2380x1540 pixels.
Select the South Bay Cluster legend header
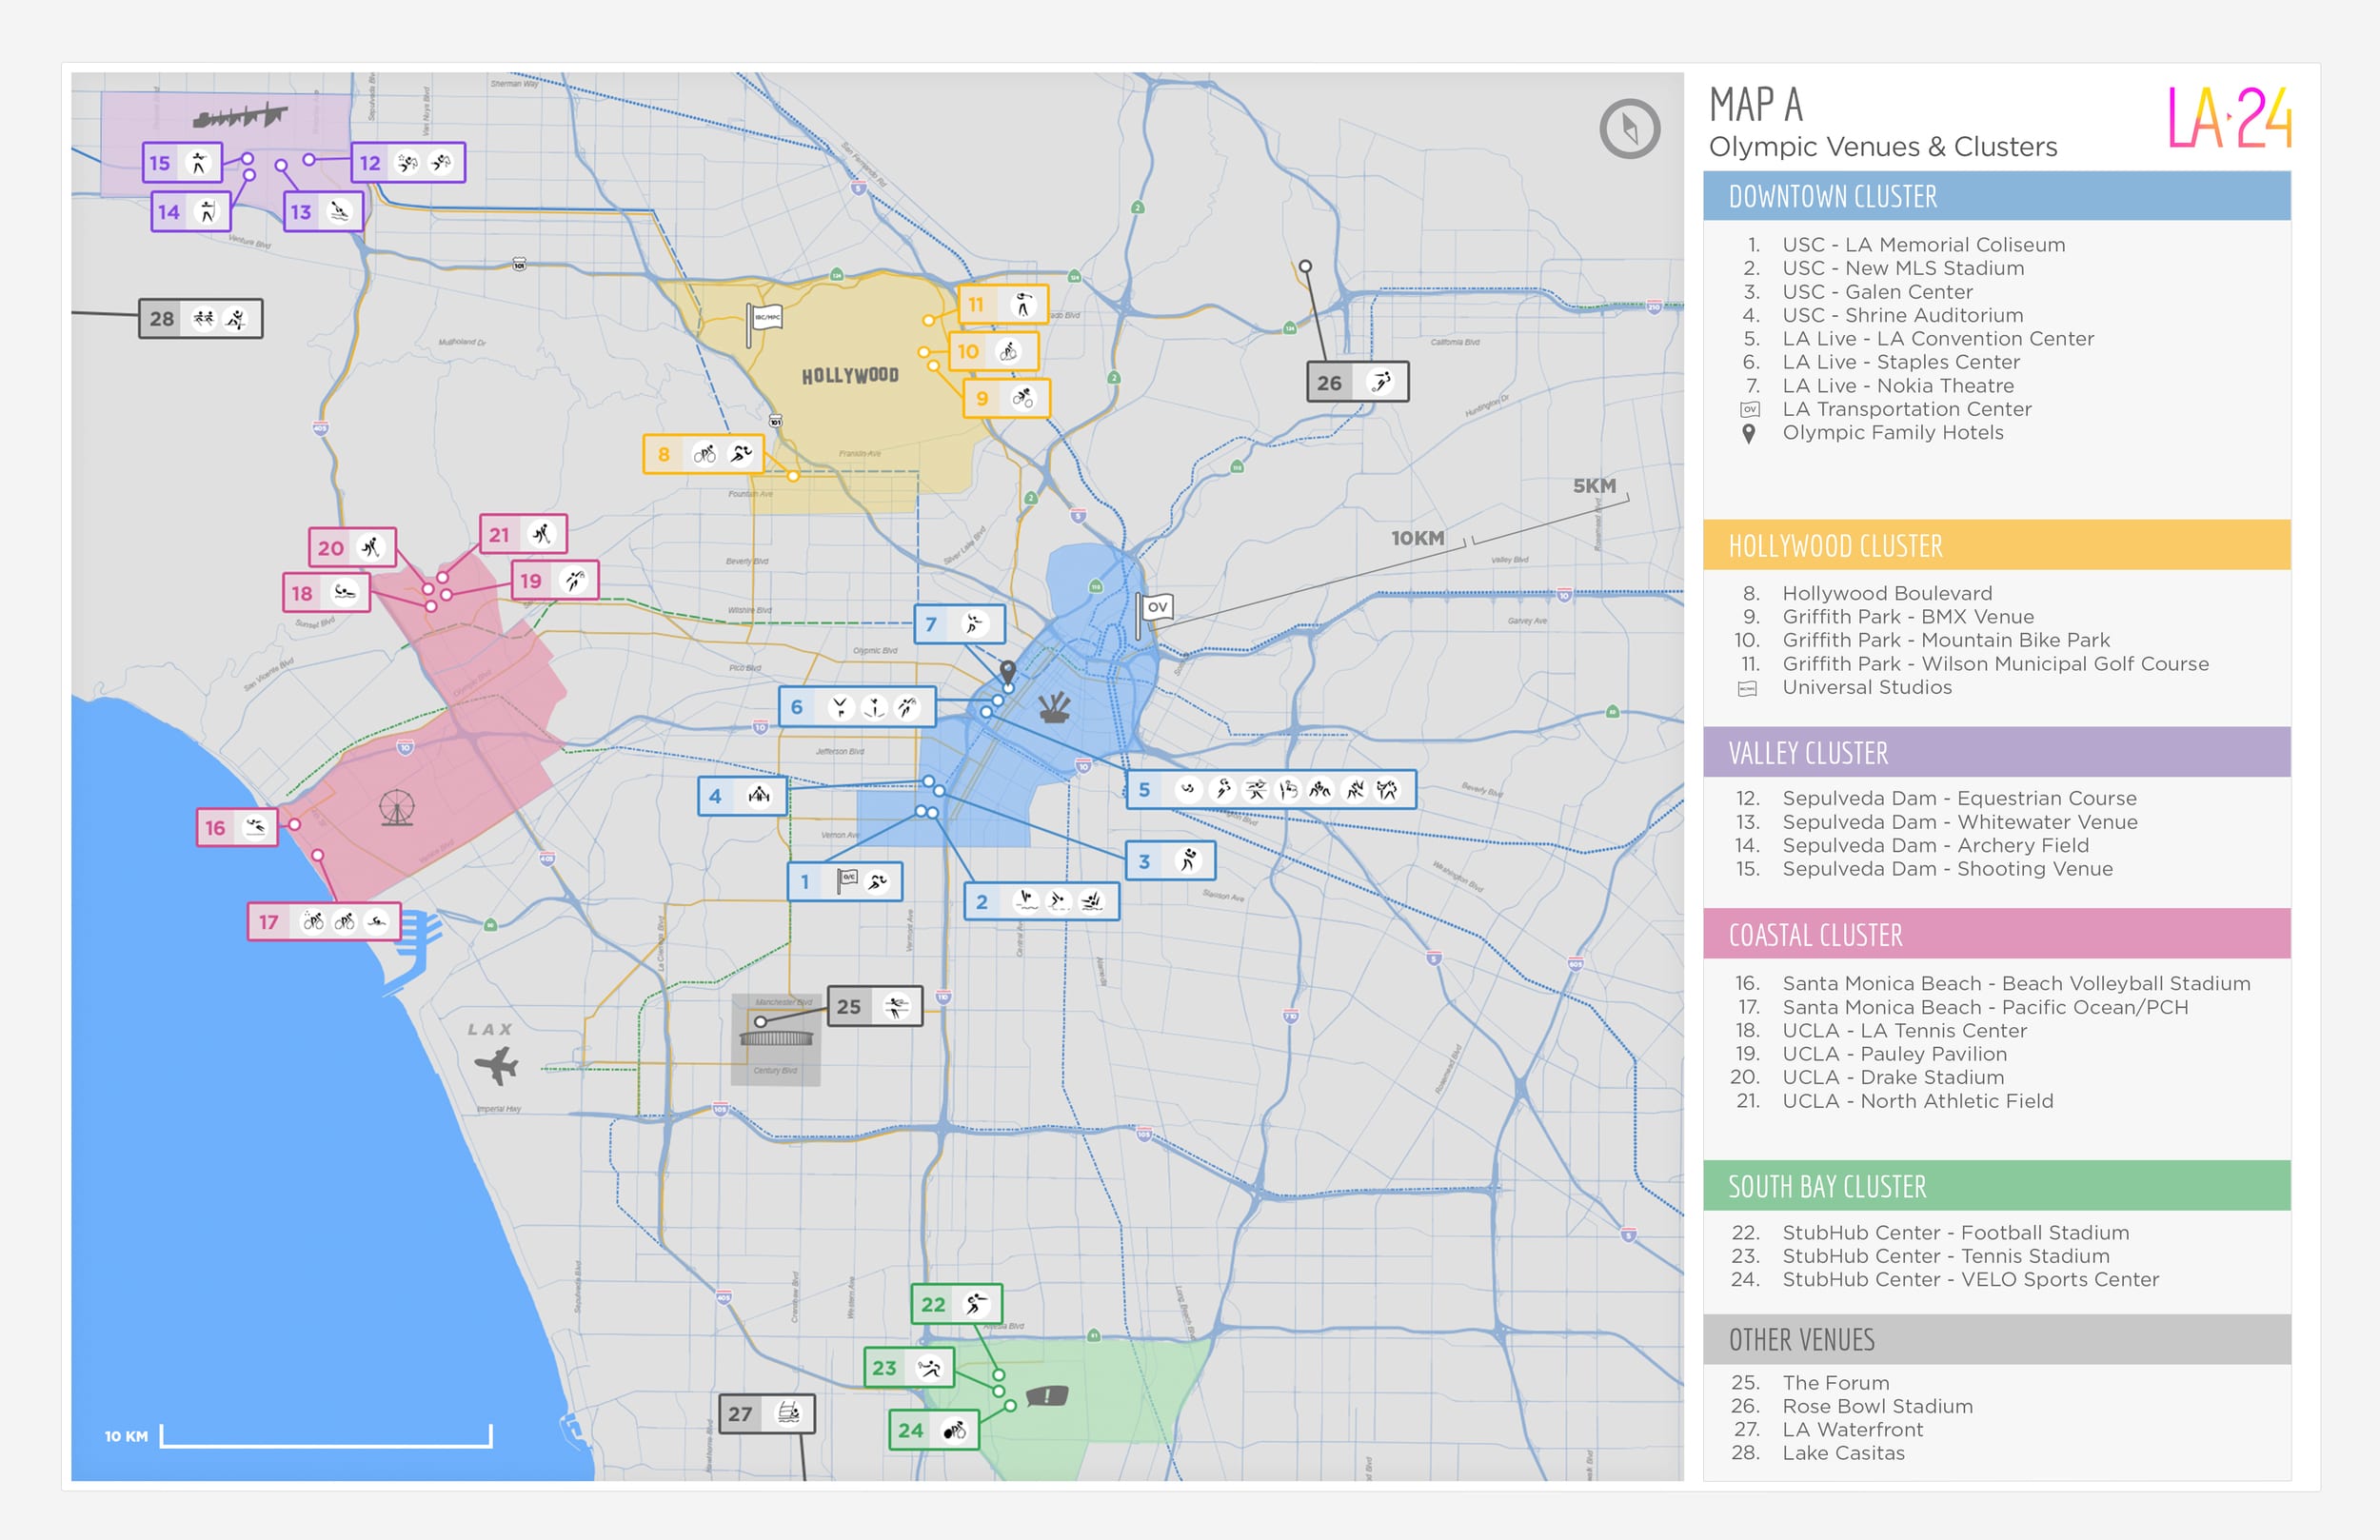click(1996, 1186)
